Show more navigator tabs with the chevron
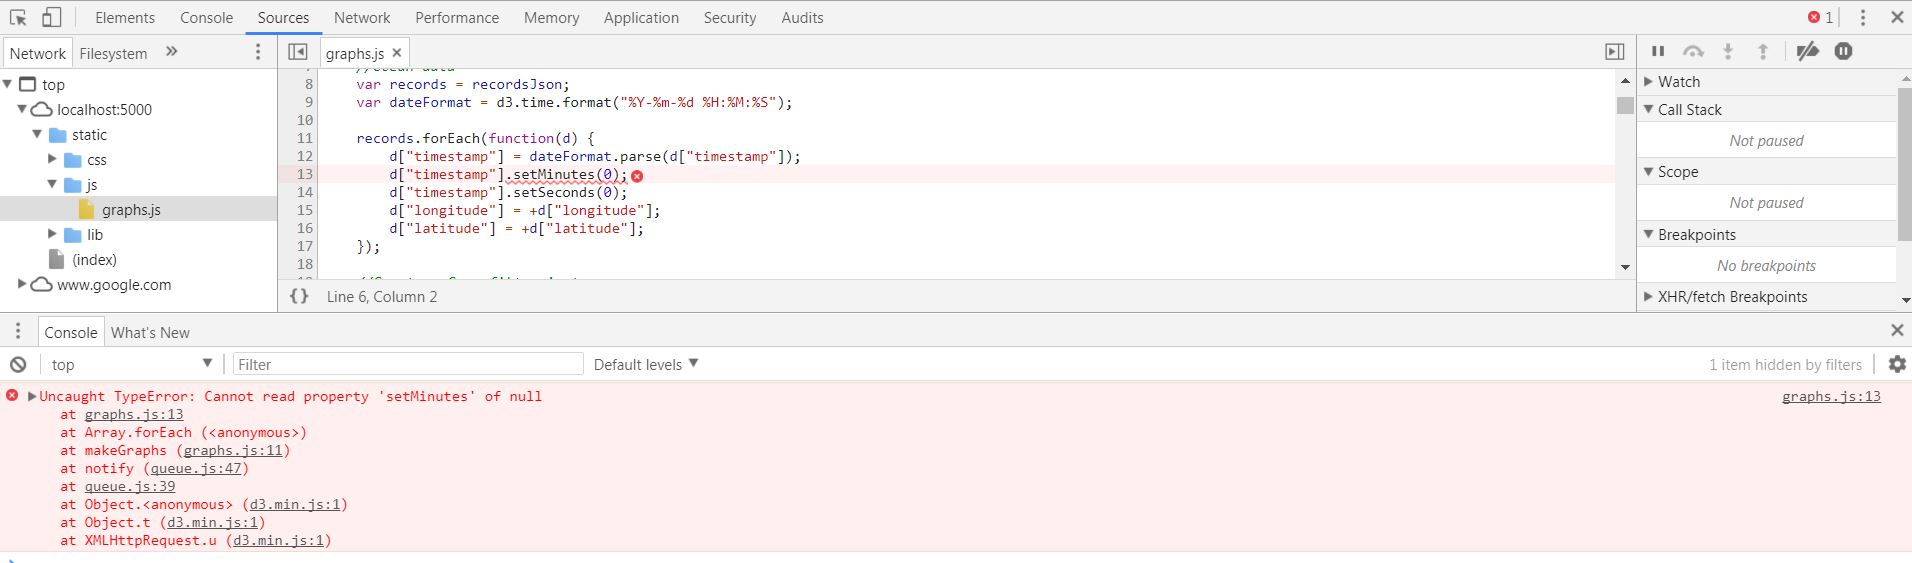The image size is (1912, 563). click(171, 52)
